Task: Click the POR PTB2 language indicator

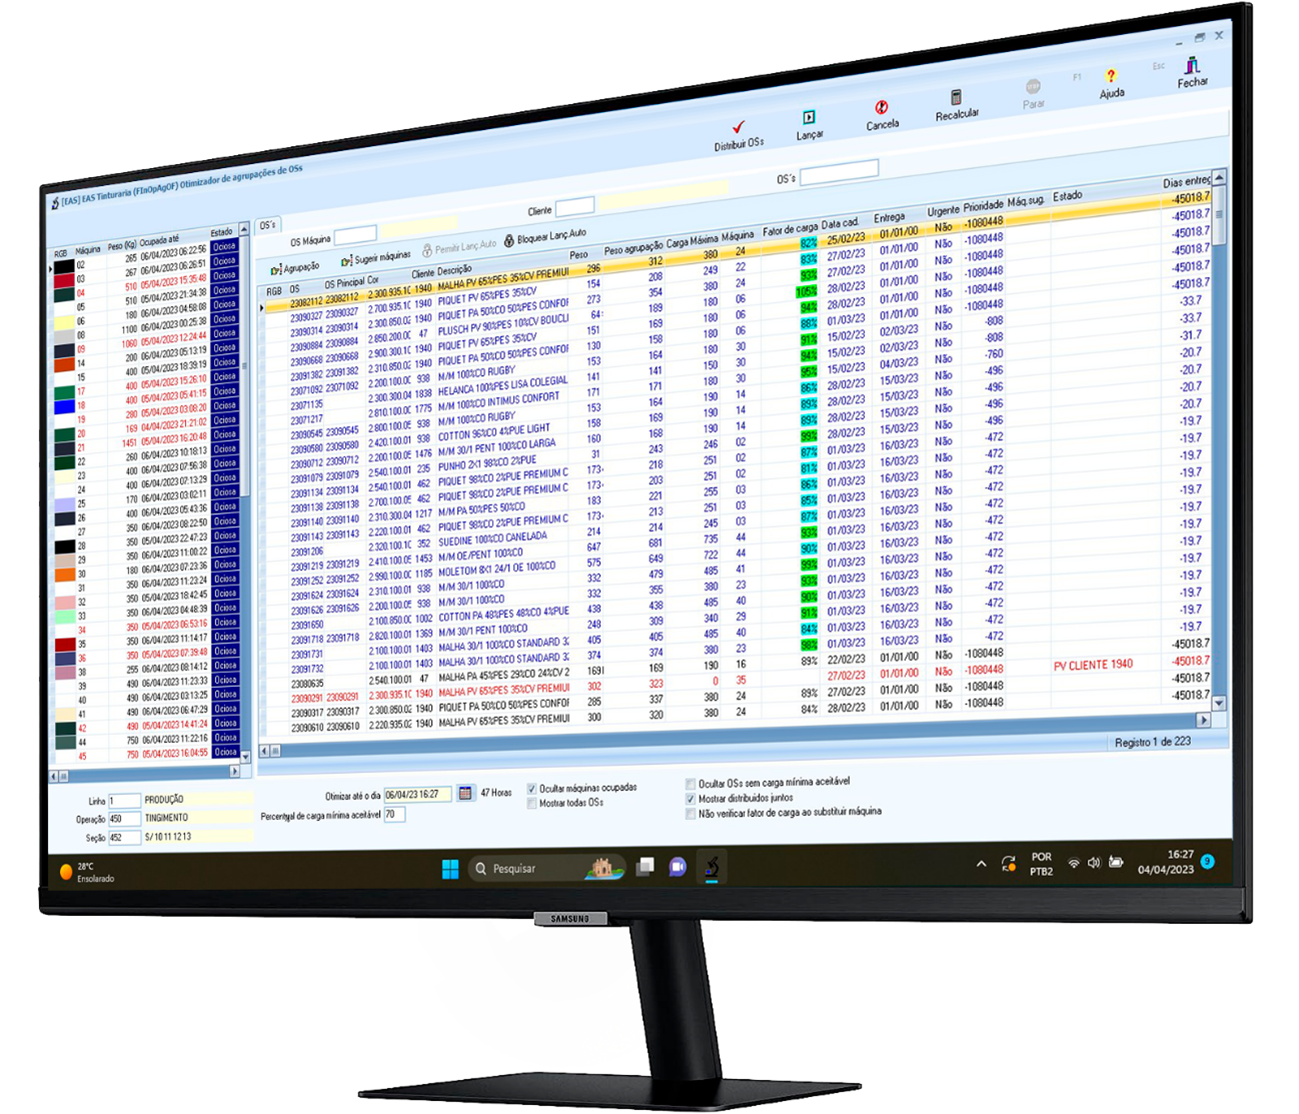Action: click(x=1042, y=864)
